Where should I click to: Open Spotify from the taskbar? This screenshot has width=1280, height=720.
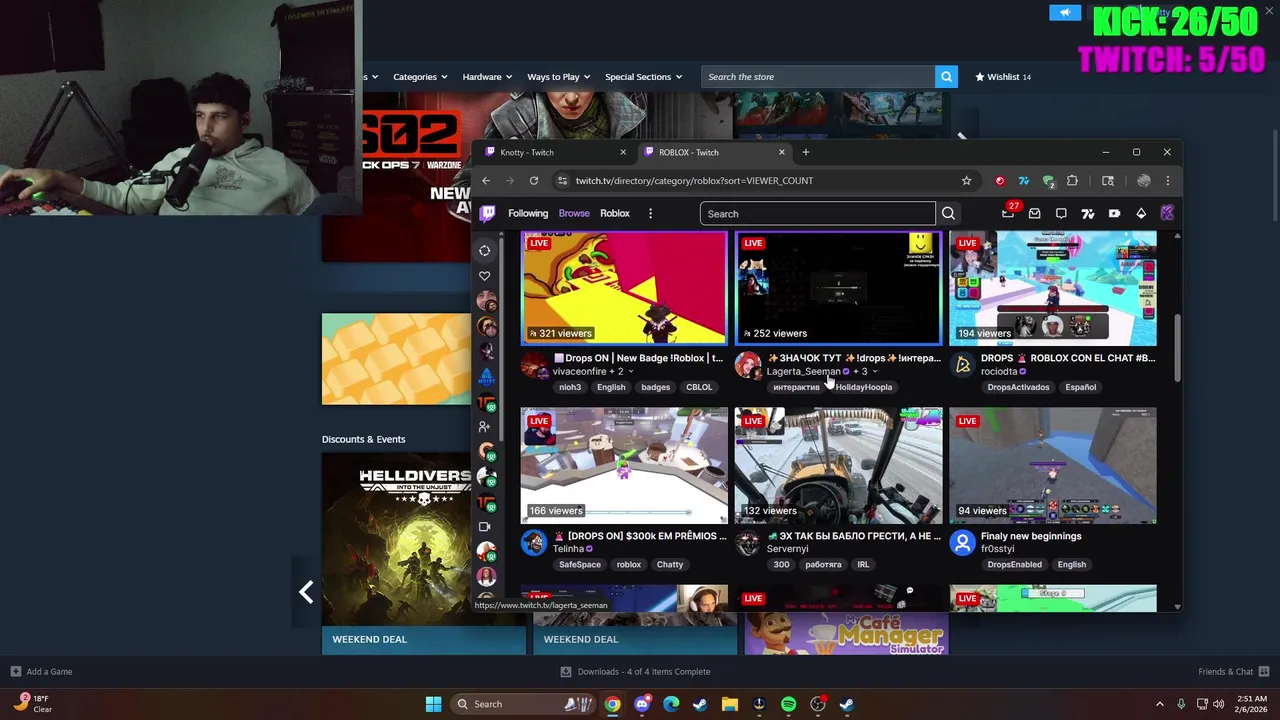(x=788, y=704)
